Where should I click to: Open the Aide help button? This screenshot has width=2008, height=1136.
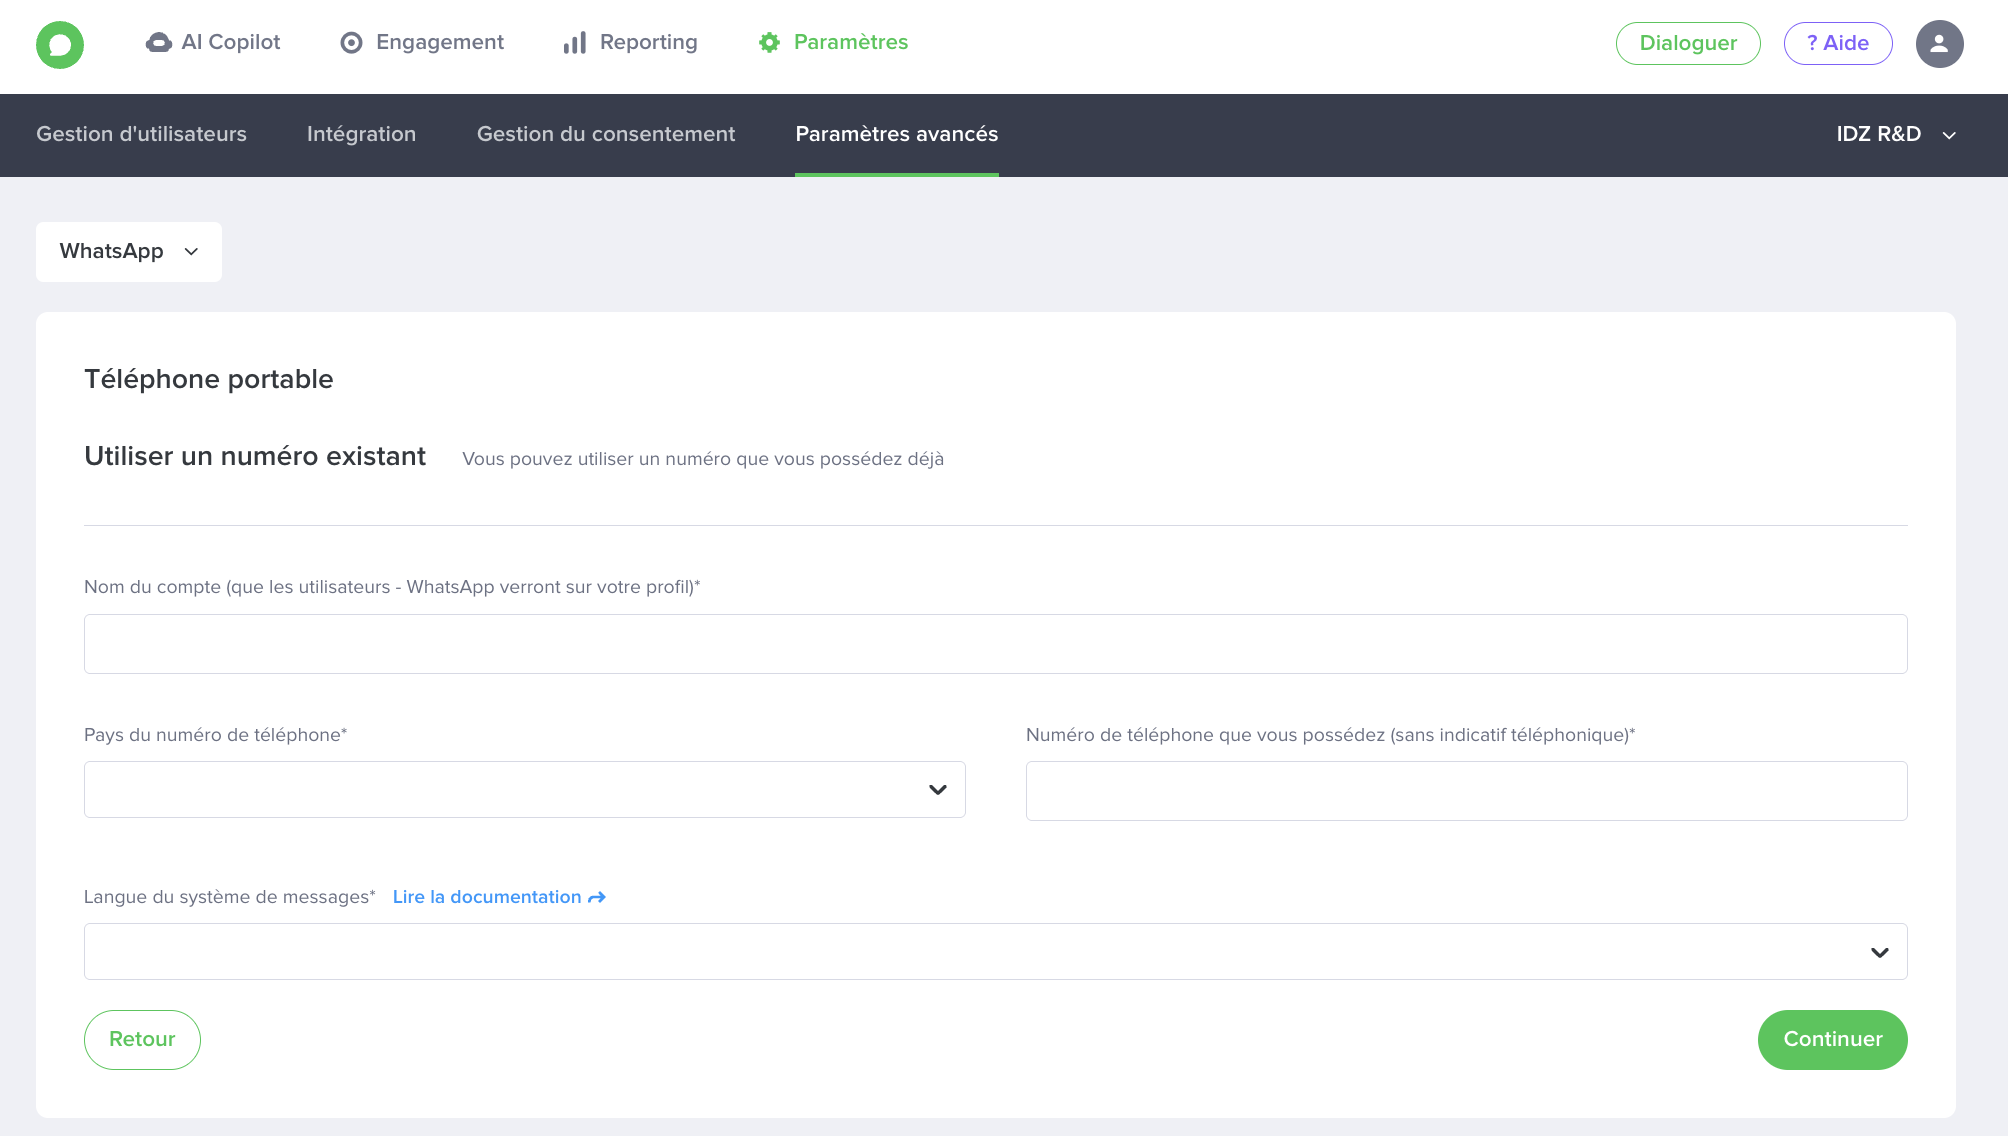[1838, 44]
